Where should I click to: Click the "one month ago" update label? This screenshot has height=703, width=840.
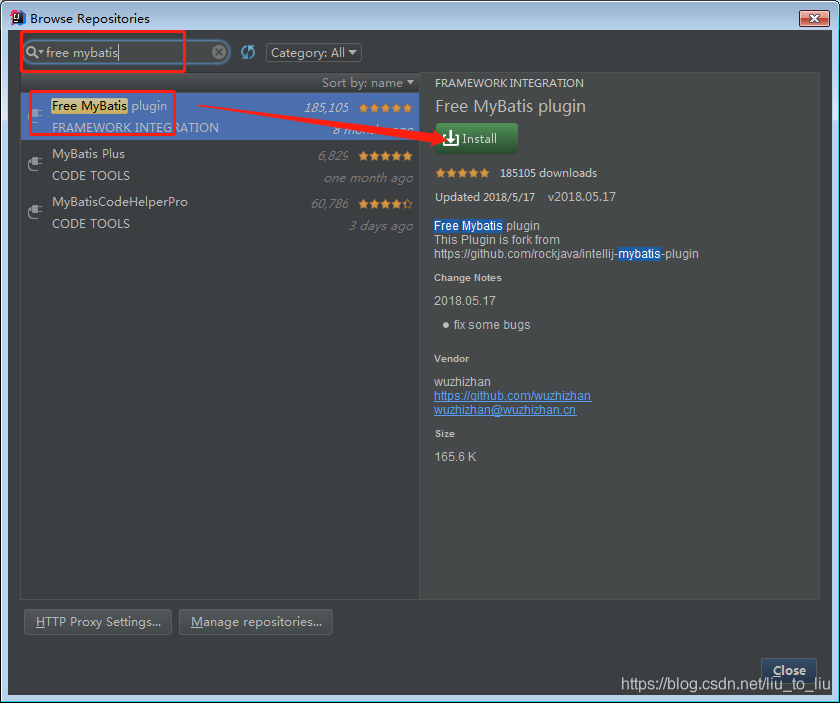click(369, 178)
